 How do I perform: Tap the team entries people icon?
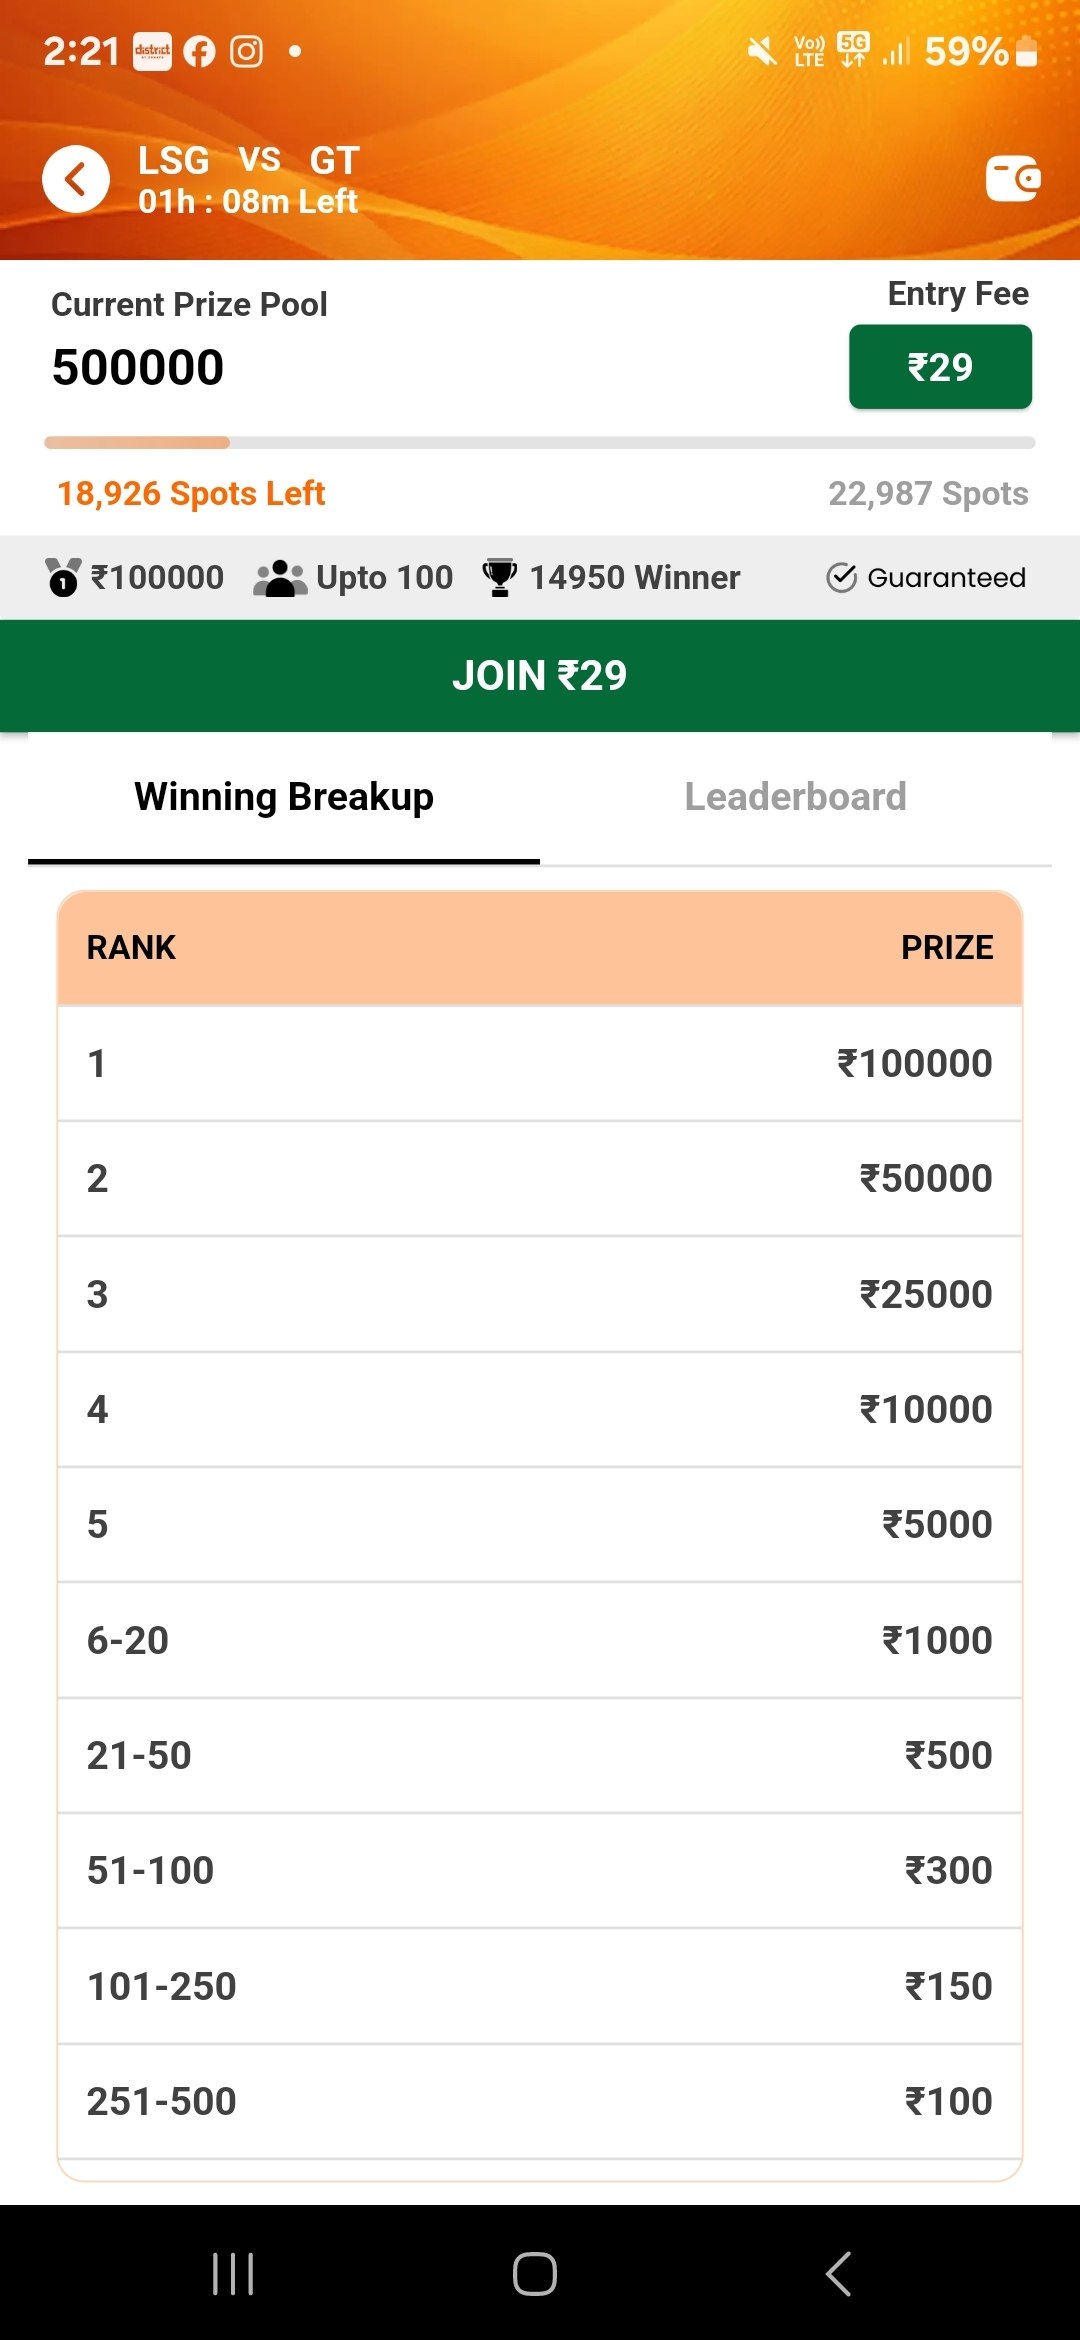click(279, 578)
